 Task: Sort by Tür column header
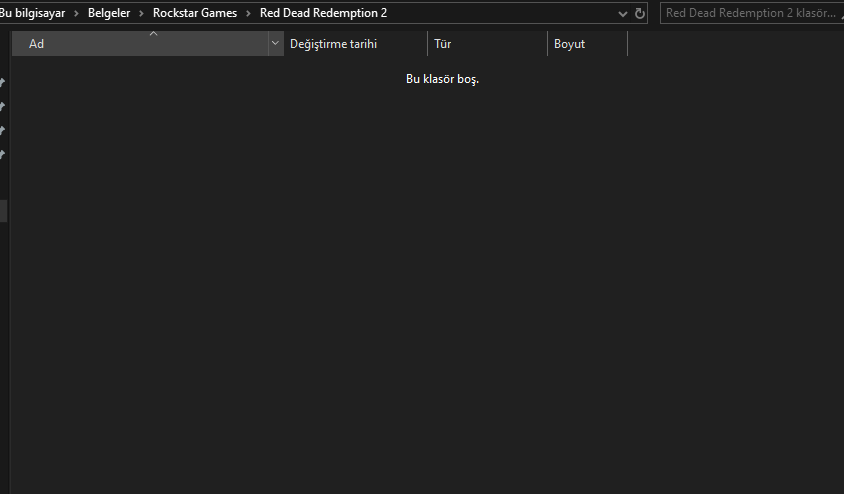(487, 44)
